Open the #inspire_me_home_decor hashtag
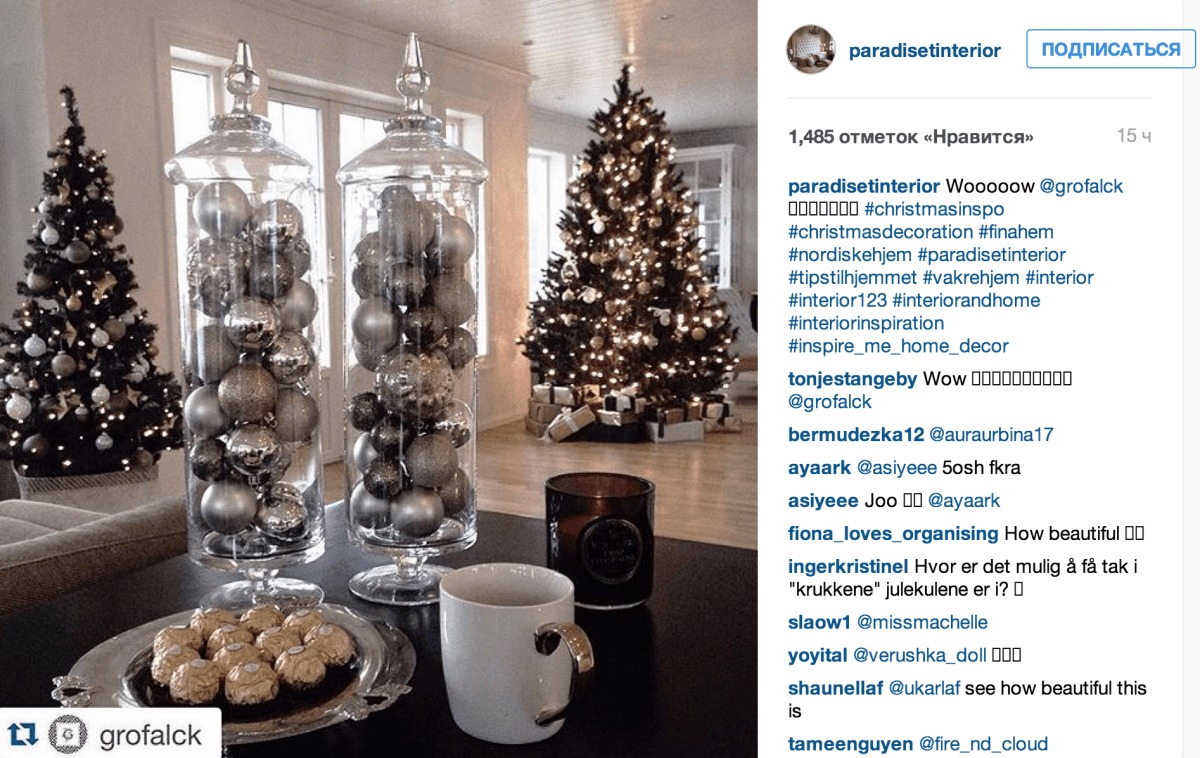This screenshot has height=758, width=1200. pos(898,346)
